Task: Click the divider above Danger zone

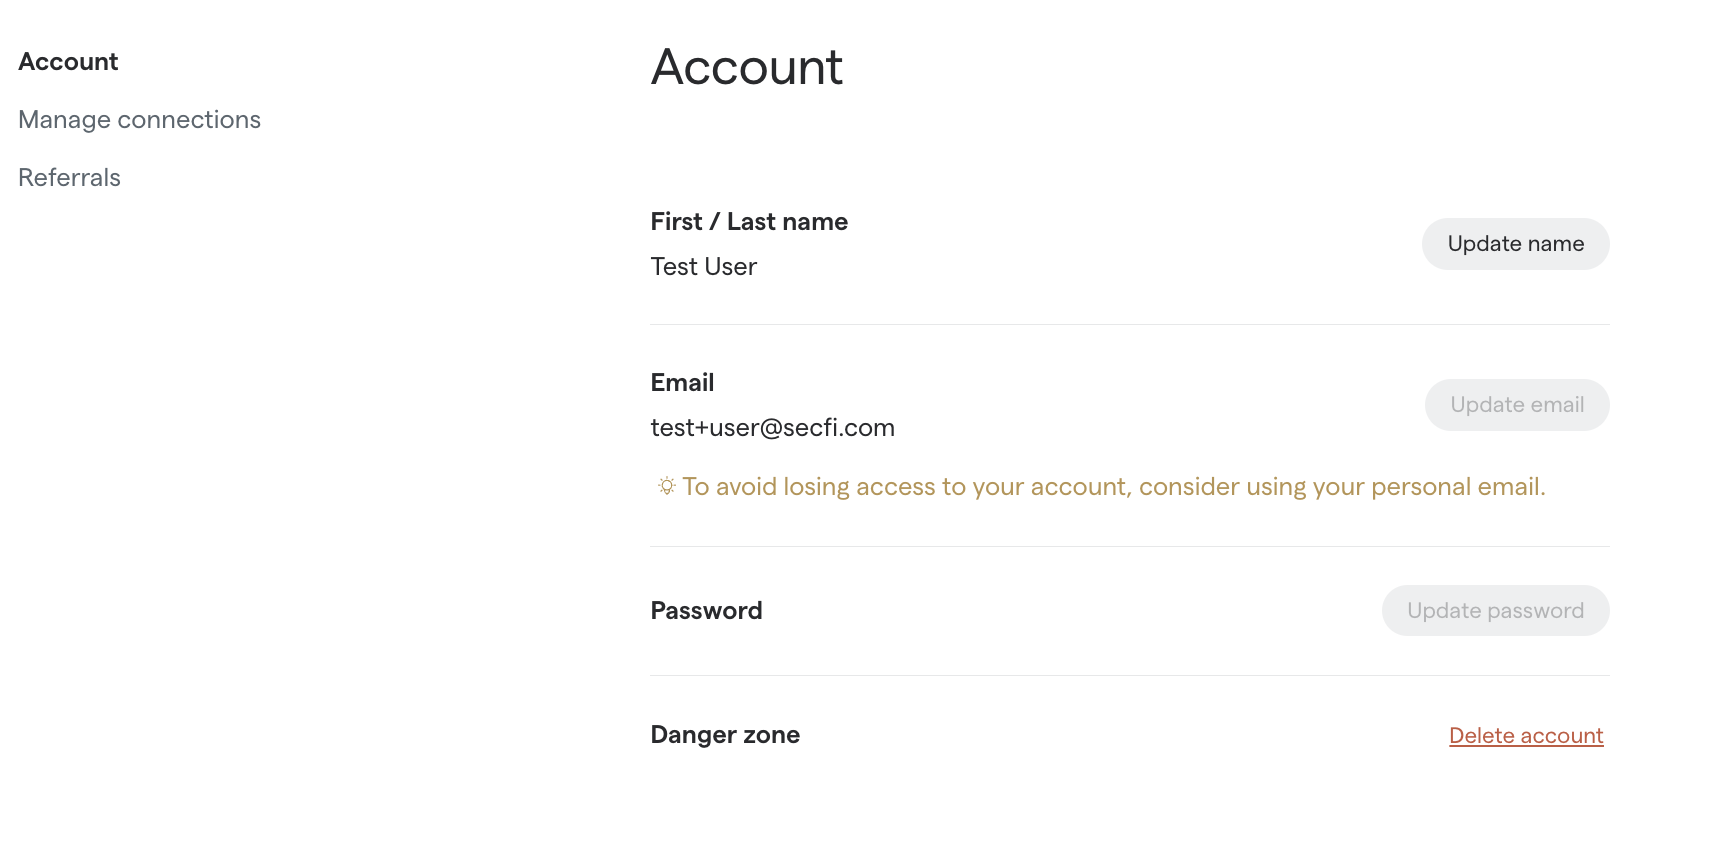Action: [1128, 675]
